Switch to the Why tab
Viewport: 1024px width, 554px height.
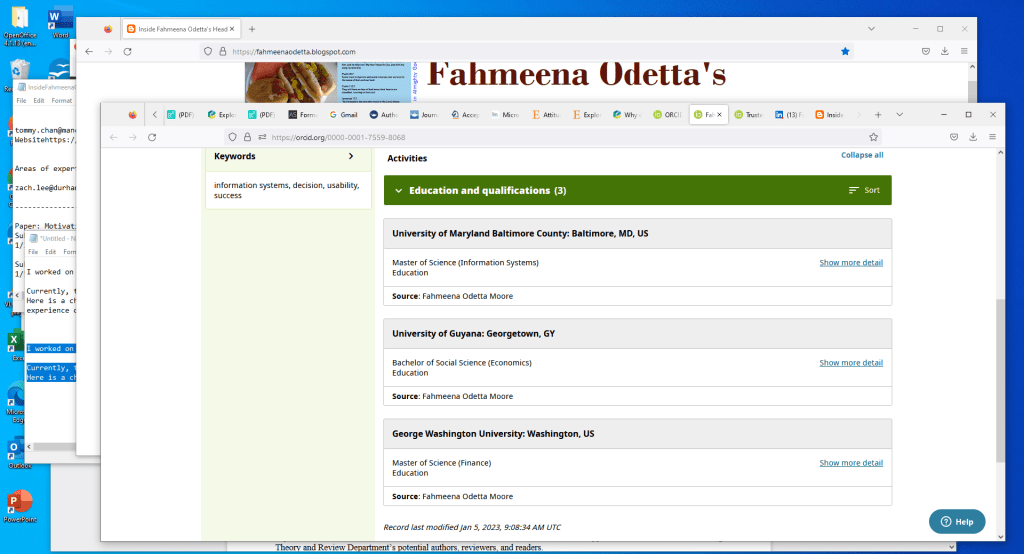626,115
